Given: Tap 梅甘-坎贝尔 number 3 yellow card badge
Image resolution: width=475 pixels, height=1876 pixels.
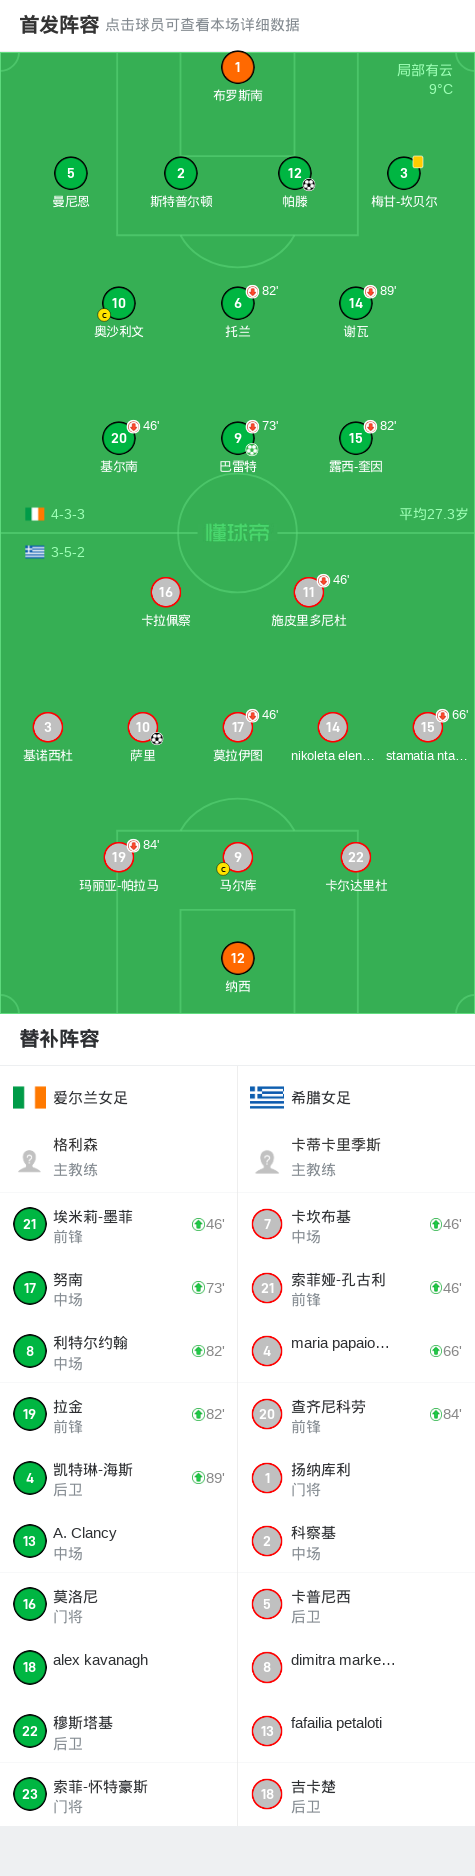Looking at the screenshot, I should tap(404, 174).
